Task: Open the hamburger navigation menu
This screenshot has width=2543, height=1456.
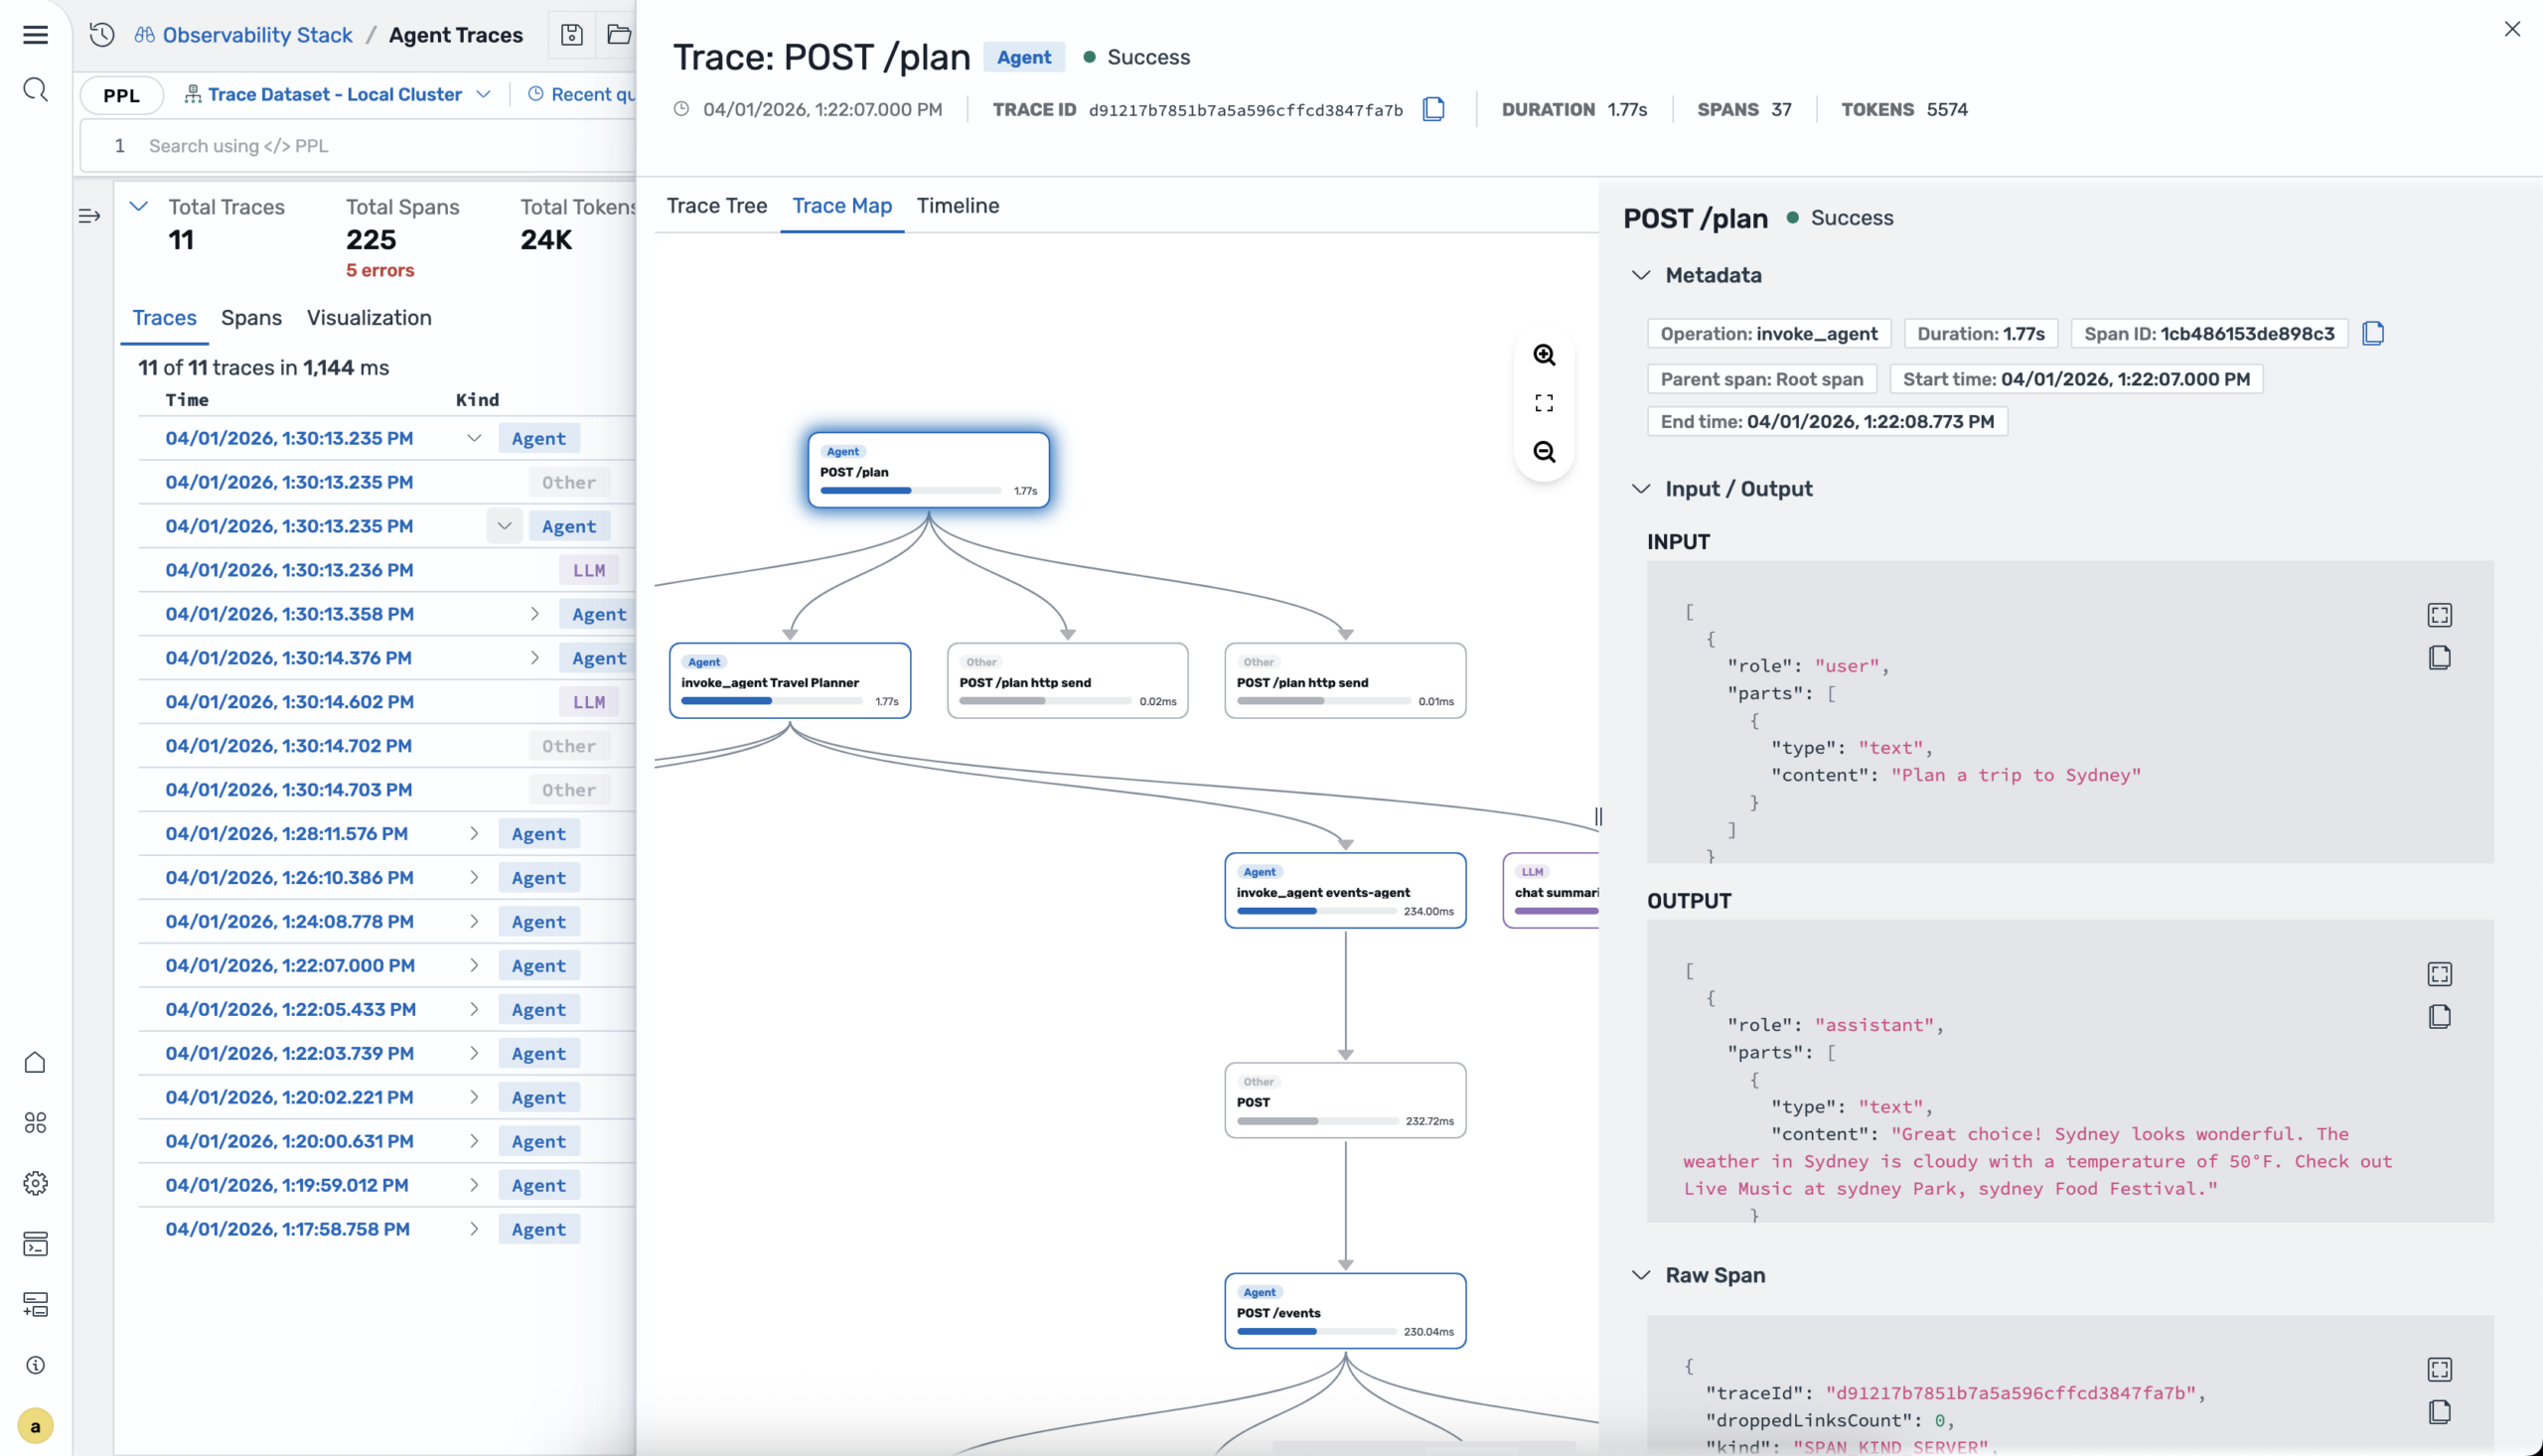Action: tap(35, 35)
